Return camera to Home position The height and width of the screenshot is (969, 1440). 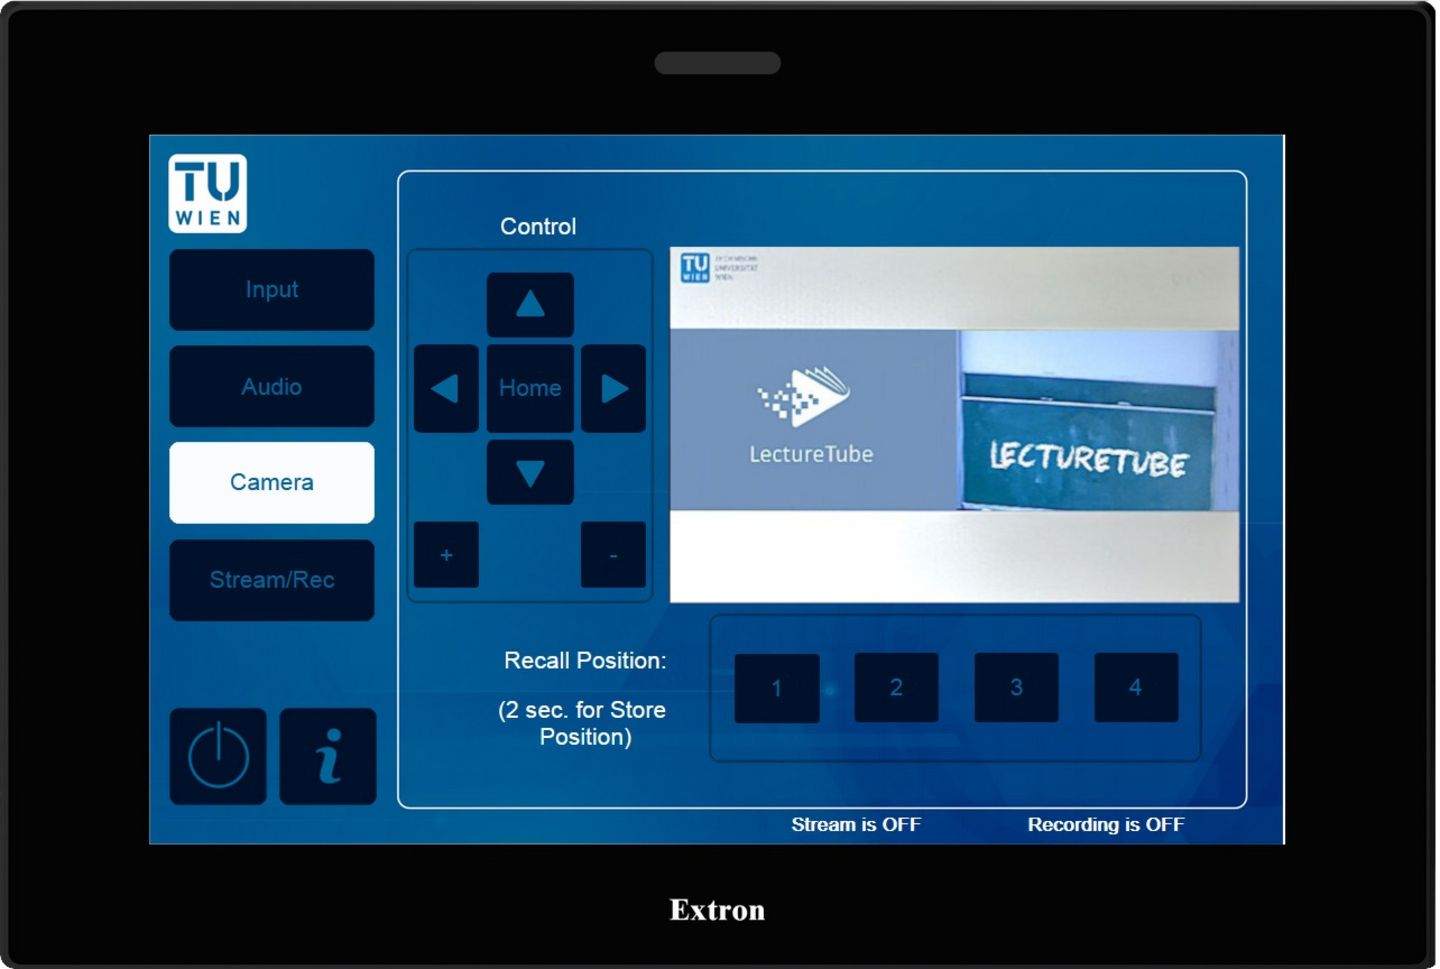click(x=530, y=388)
